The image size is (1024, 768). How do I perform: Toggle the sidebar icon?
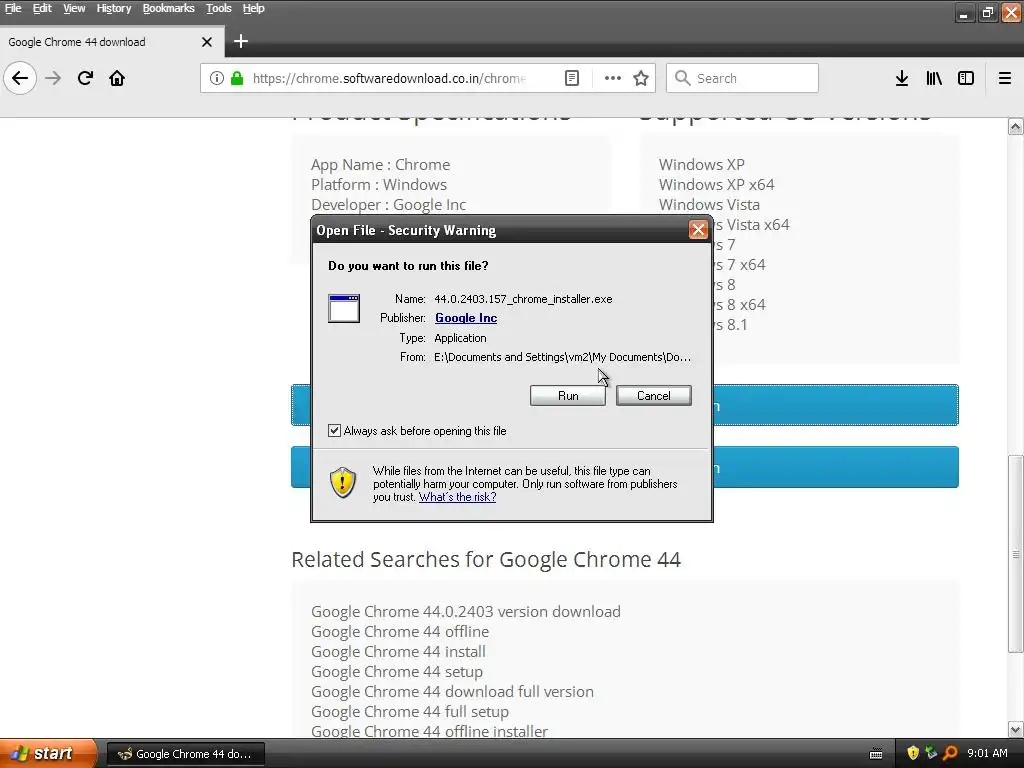[x=966, y=78]
